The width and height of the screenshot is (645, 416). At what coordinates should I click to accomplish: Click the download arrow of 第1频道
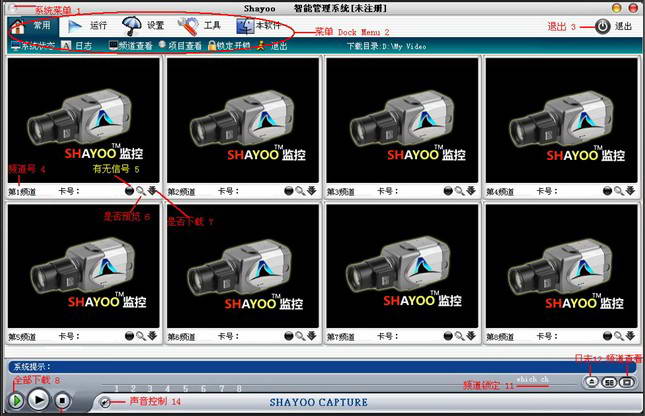152,191
